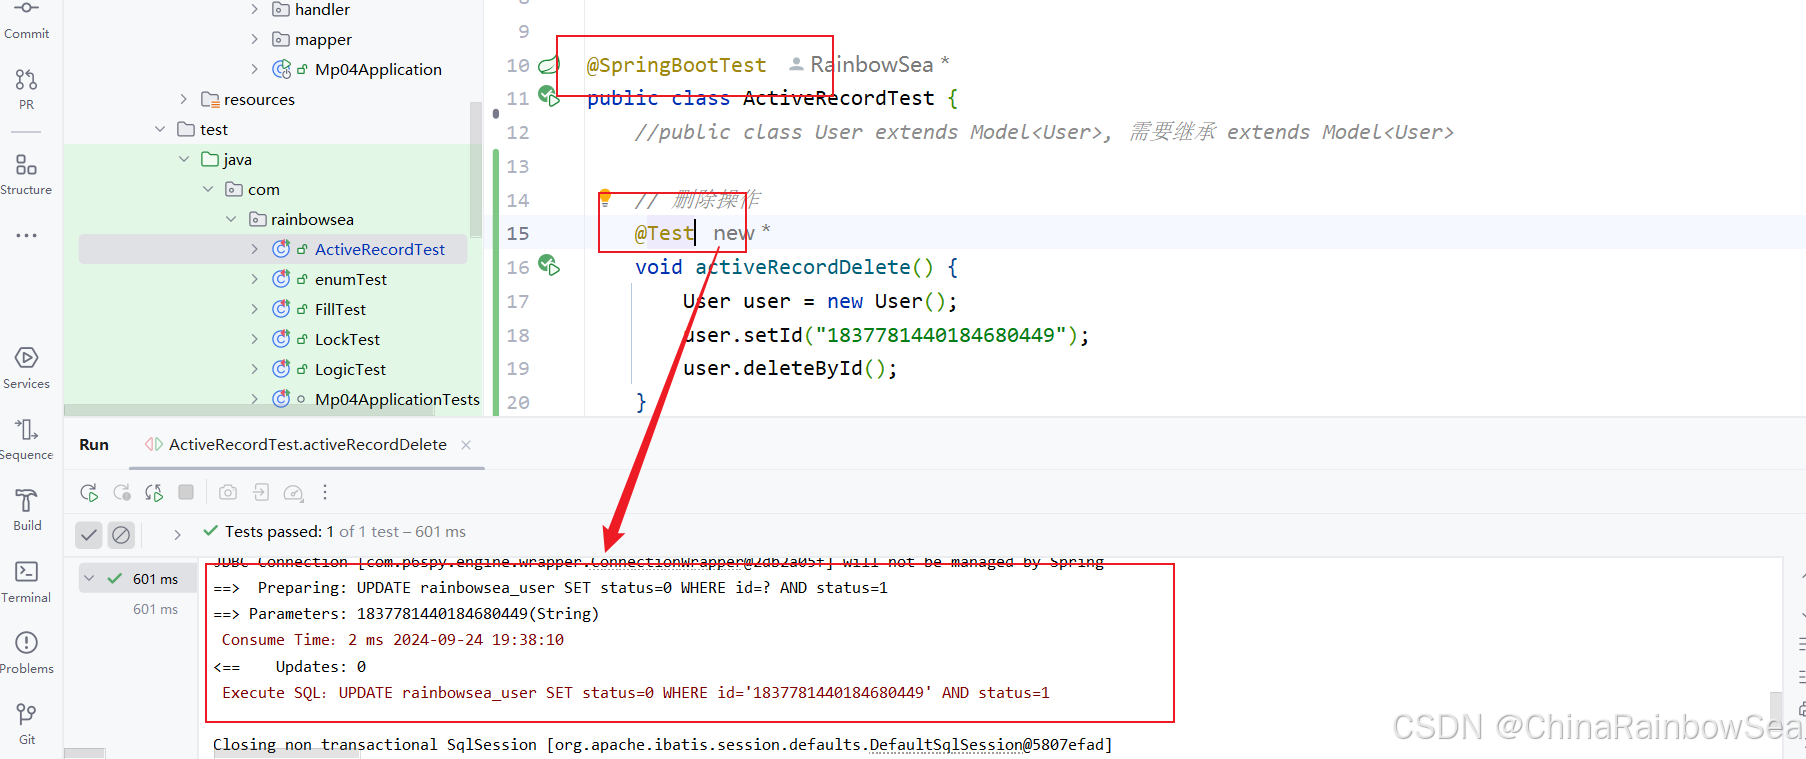
Task: Open the Terminal tool window
Action: tap(26, 581)
